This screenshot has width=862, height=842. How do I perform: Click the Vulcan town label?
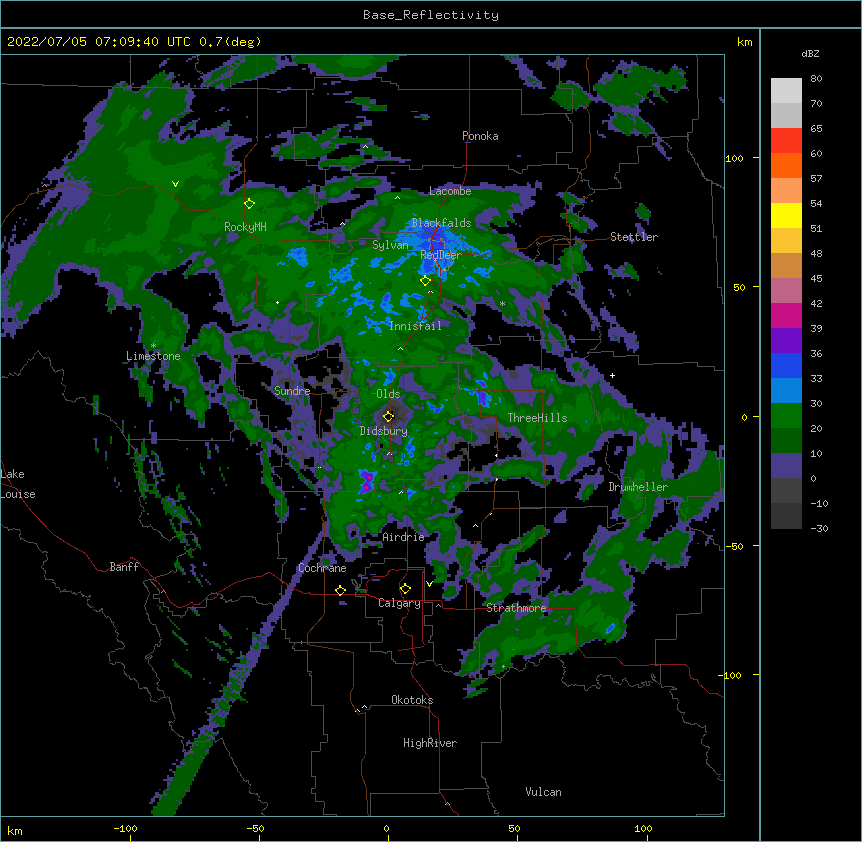tap(543, 792)
